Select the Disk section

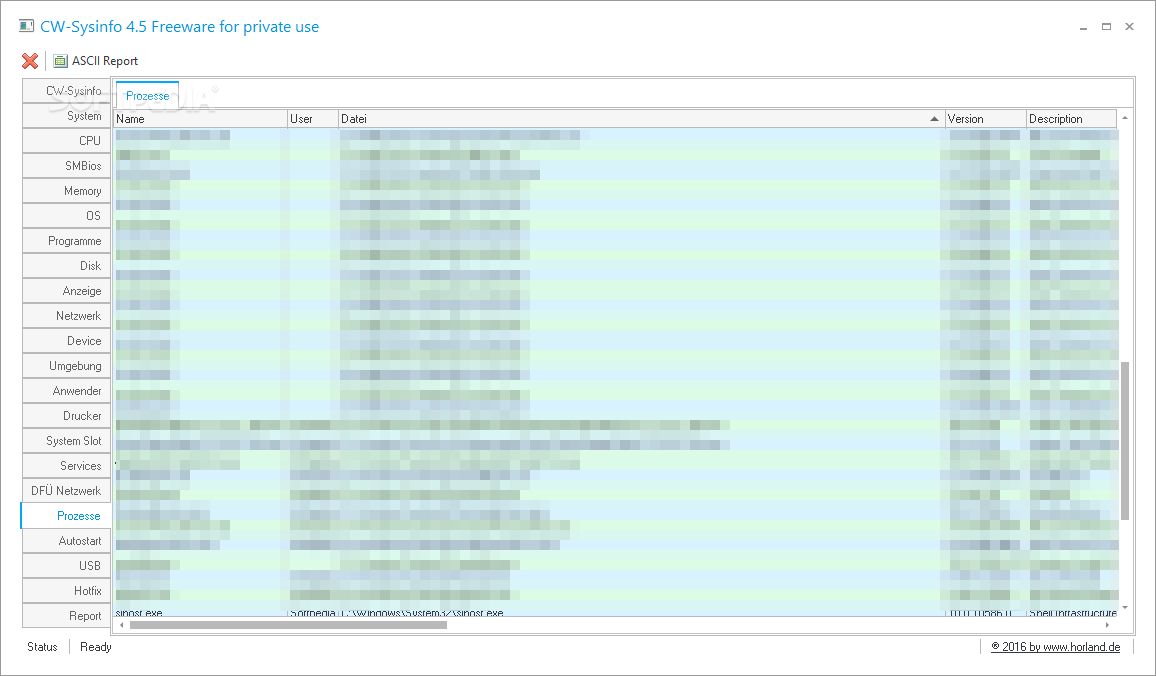pos(66,266)
